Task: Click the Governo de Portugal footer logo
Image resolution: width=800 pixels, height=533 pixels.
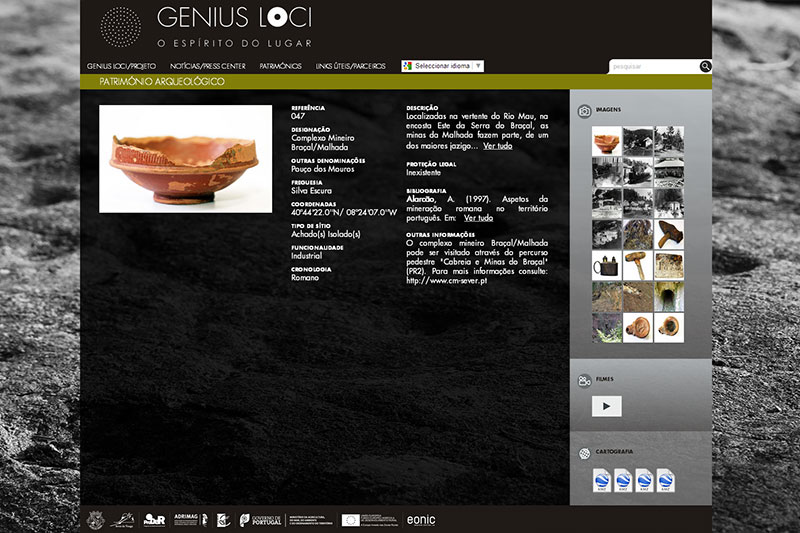Action: [x=262, y=520]
